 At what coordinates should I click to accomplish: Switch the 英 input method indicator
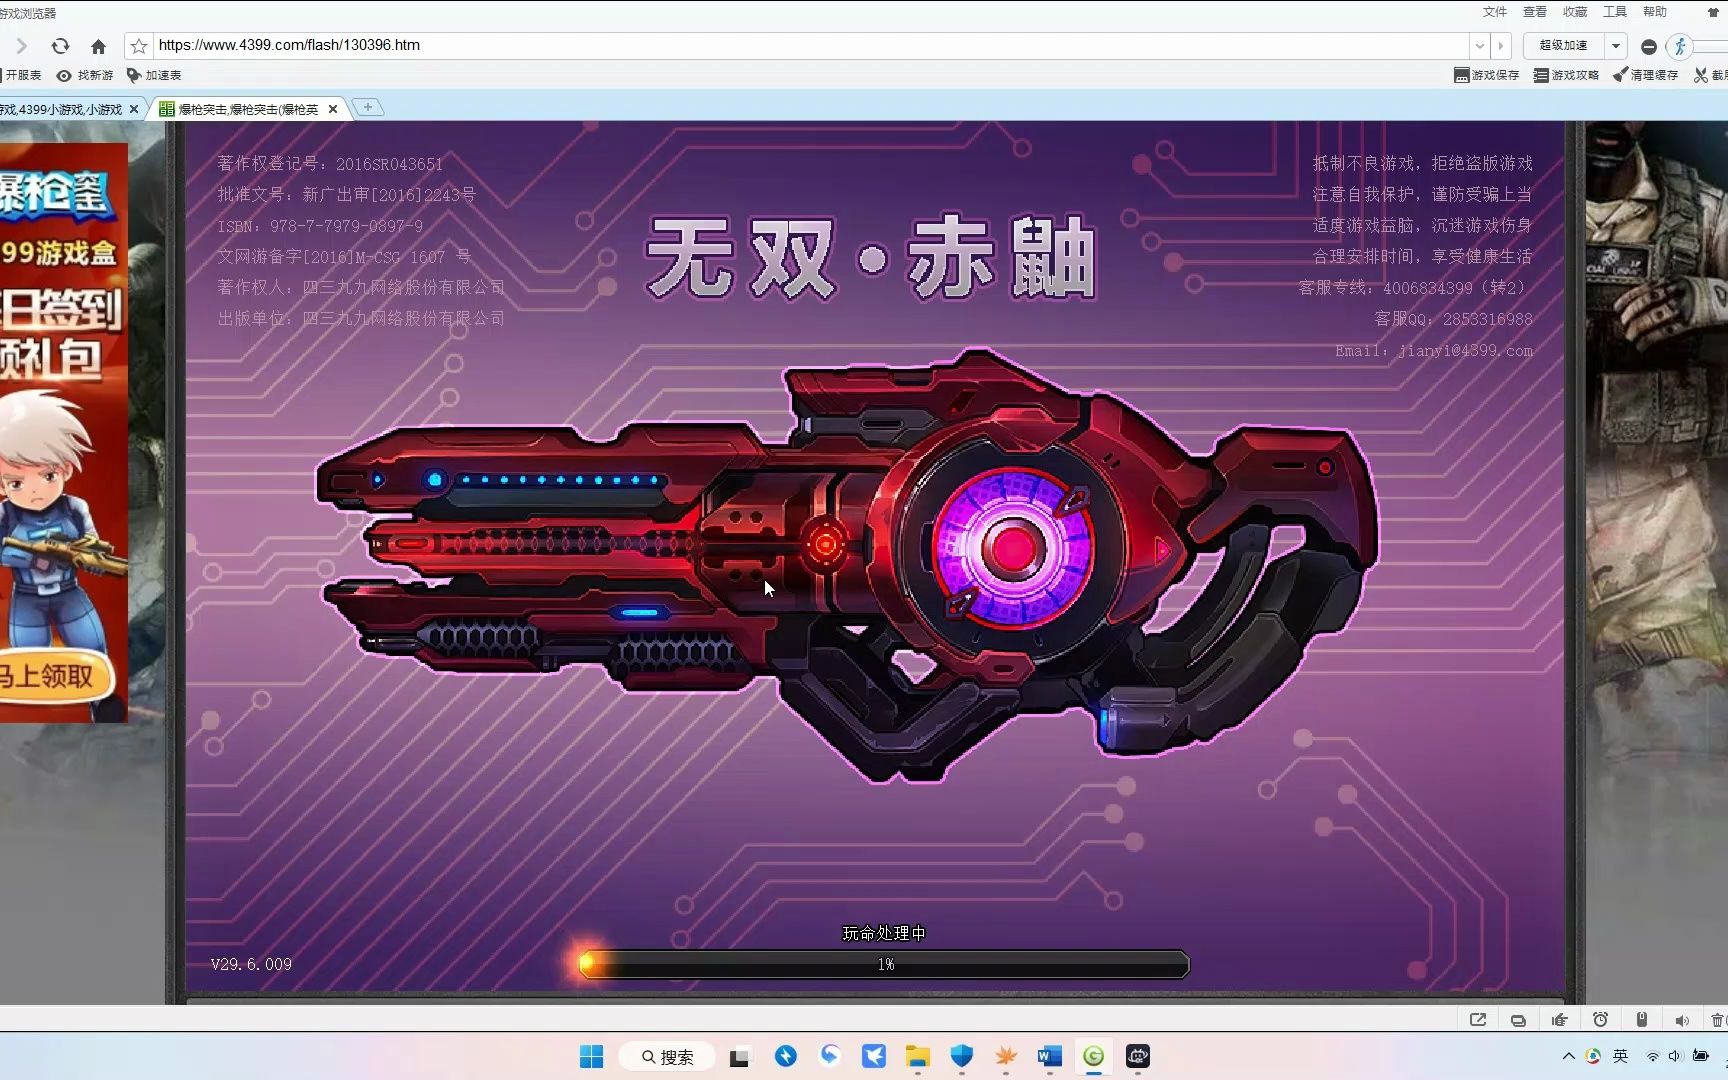coord(1620,1056)
